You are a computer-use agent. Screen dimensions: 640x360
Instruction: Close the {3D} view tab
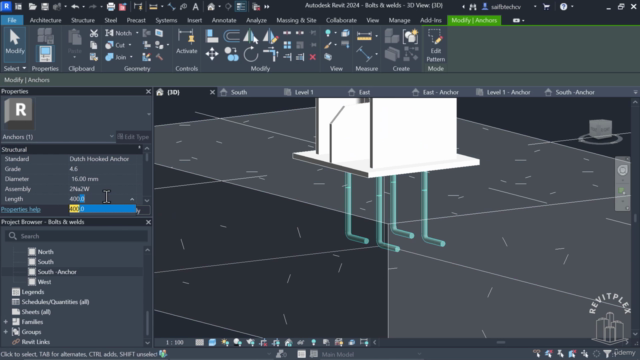tap(212, 92)
